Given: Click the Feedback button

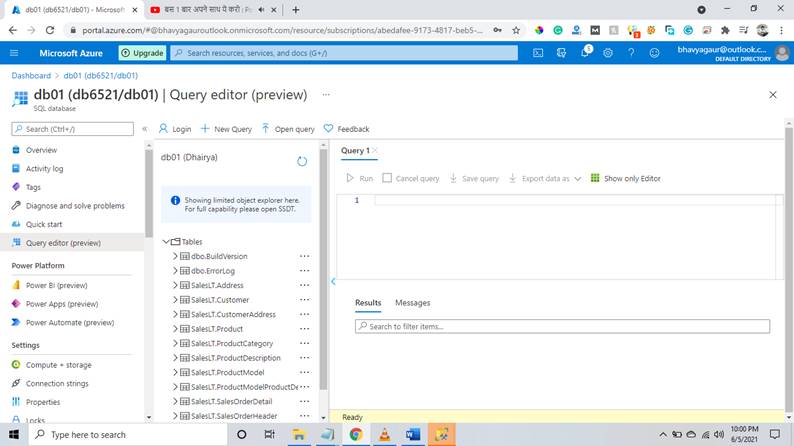Looking at the screenshot, I should click(x=347, y=129).
